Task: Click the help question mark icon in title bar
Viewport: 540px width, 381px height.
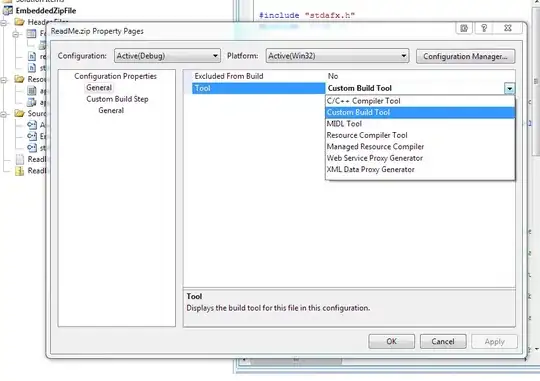Action: click(x=484, y=28)
